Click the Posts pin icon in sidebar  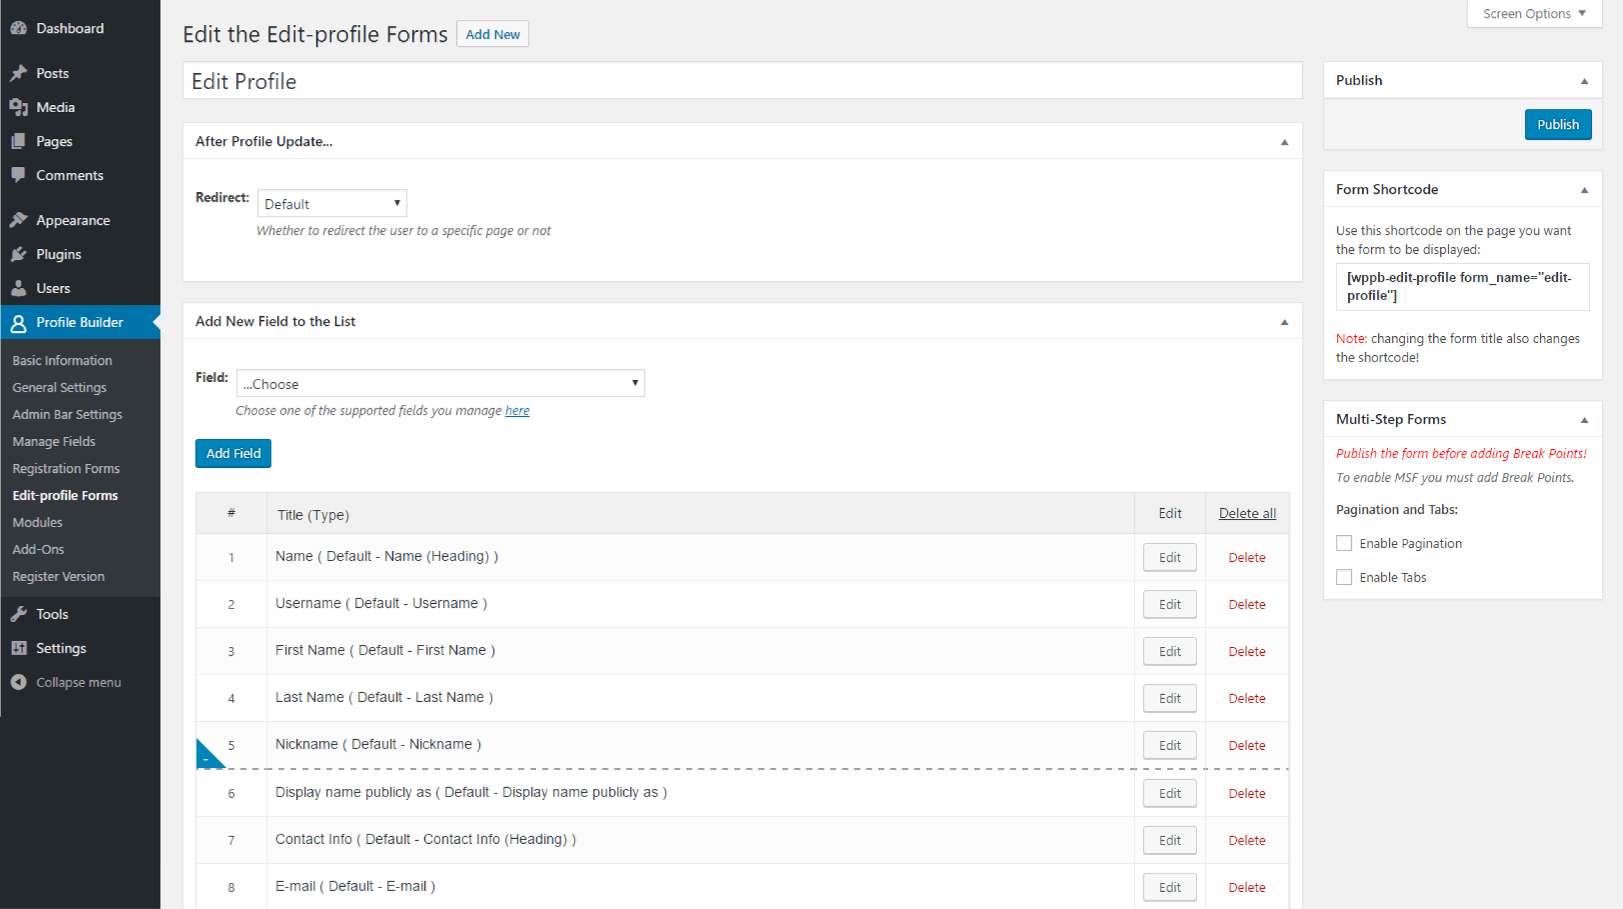[19, 72]
